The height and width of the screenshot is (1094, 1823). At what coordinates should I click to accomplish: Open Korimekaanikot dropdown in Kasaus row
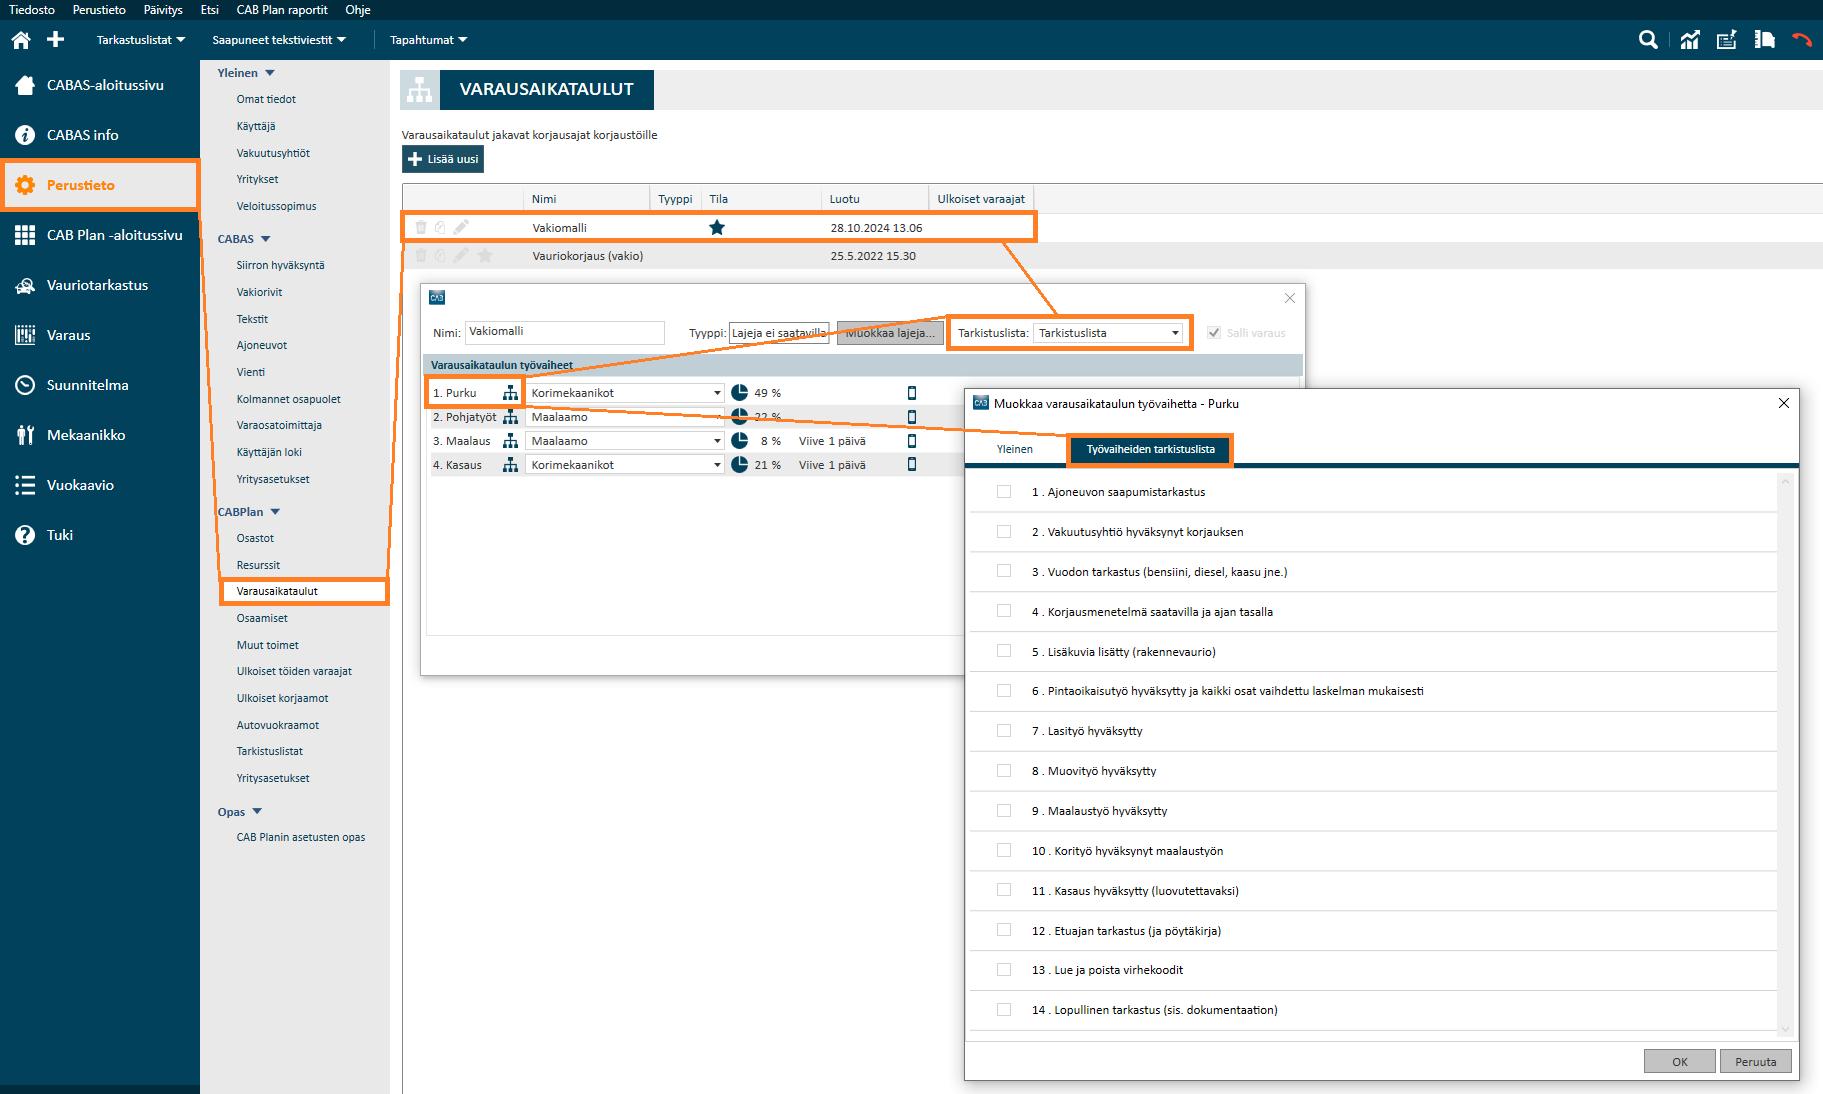tap(625, 465)
